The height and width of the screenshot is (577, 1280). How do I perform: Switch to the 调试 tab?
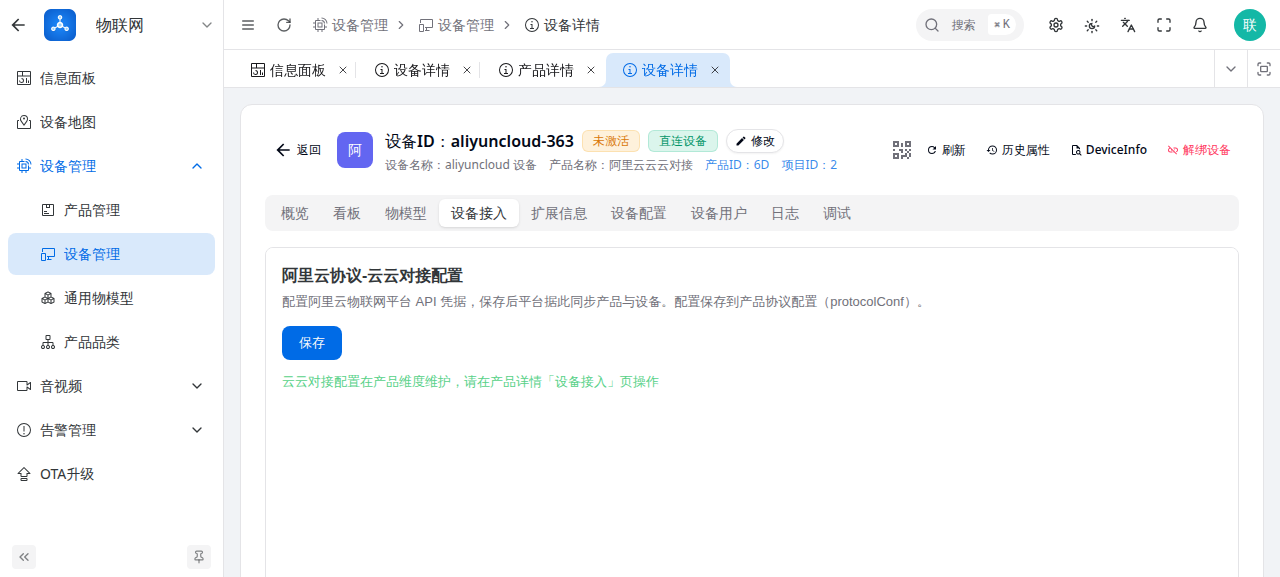click(x=837, y=213)
